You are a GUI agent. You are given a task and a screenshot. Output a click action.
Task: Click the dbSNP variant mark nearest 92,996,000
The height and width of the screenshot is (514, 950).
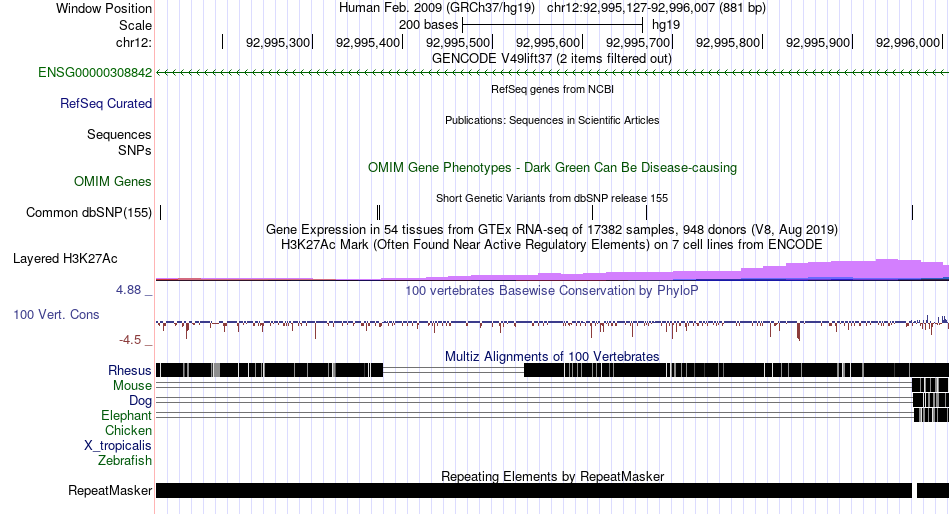(x=912, y=213)
